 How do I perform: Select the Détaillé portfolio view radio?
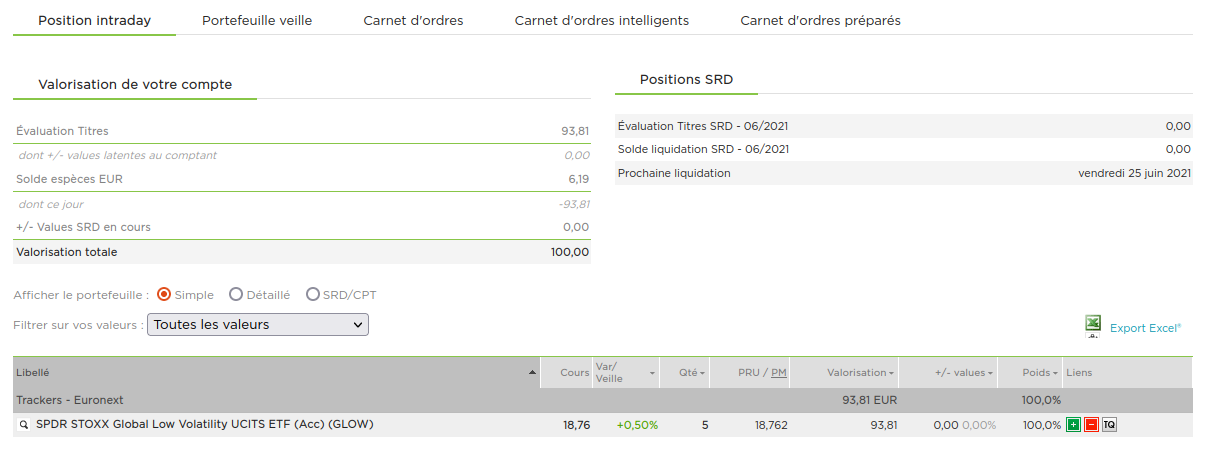236,295
